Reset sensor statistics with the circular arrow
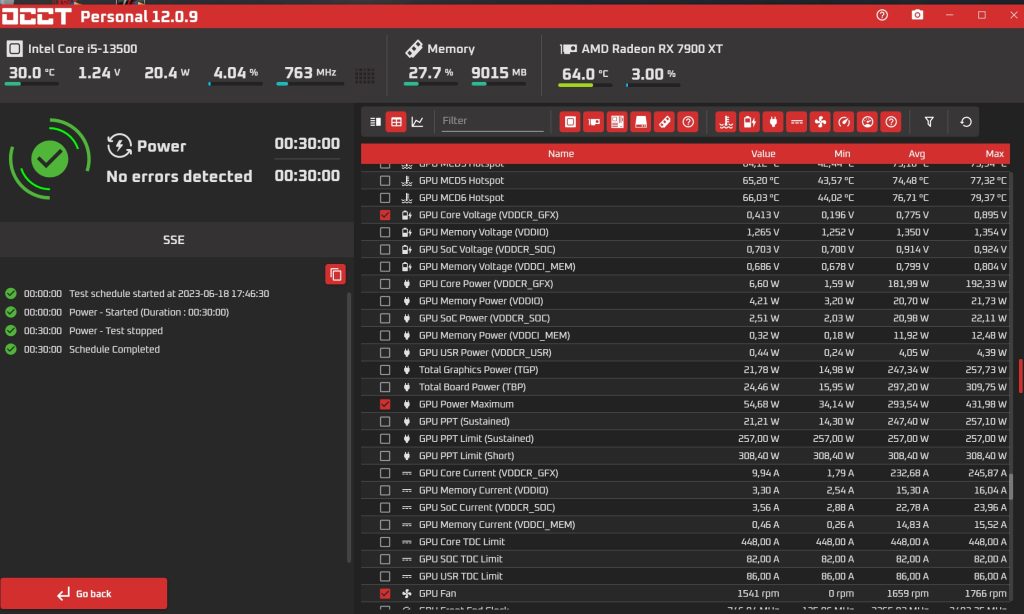This screenshot has width=1024, height=614. pos(965,122)
